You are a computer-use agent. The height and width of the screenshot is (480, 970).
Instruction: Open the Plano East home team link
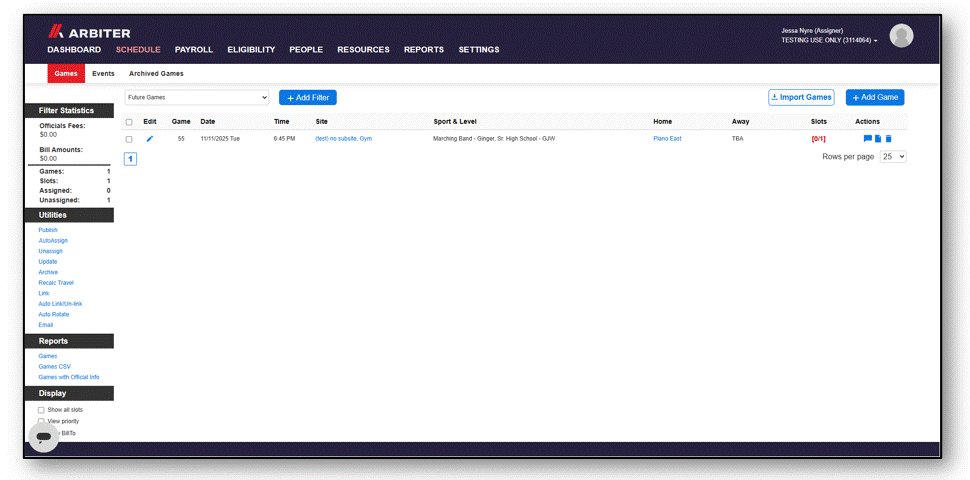[x=667, y=139]
